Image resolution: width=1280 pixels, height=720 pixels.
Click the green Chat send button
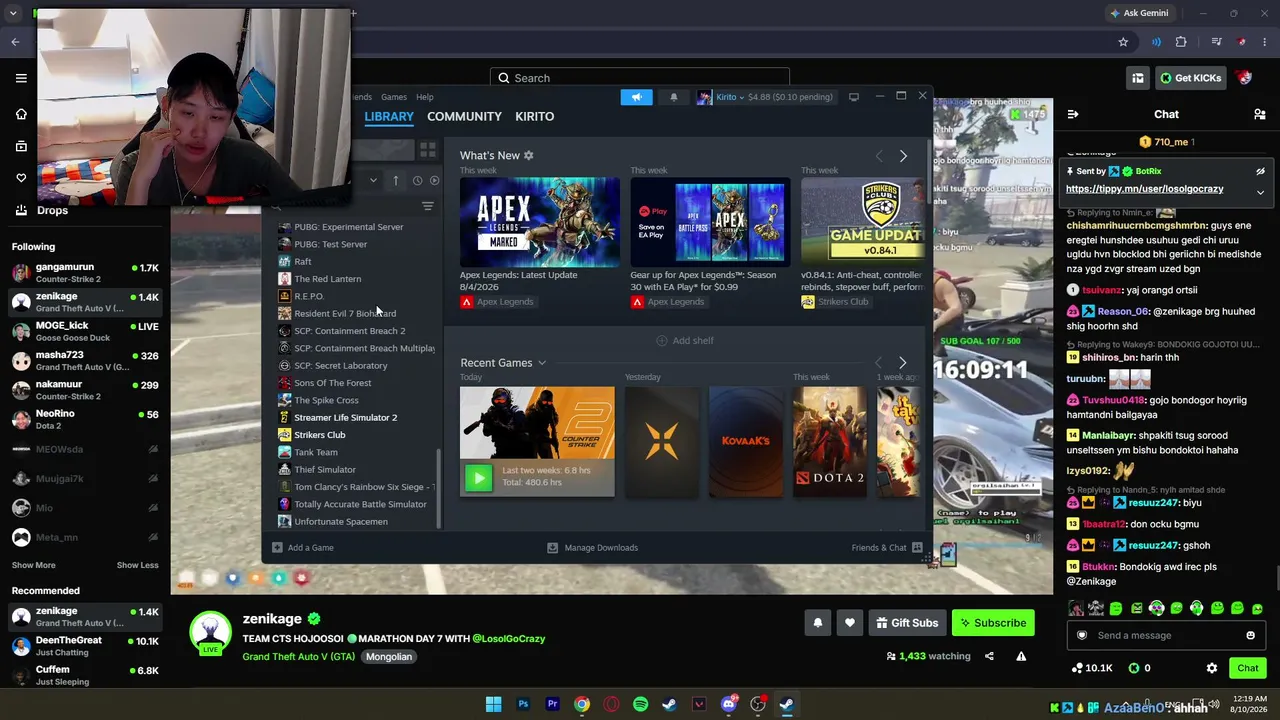[1248, 668]
